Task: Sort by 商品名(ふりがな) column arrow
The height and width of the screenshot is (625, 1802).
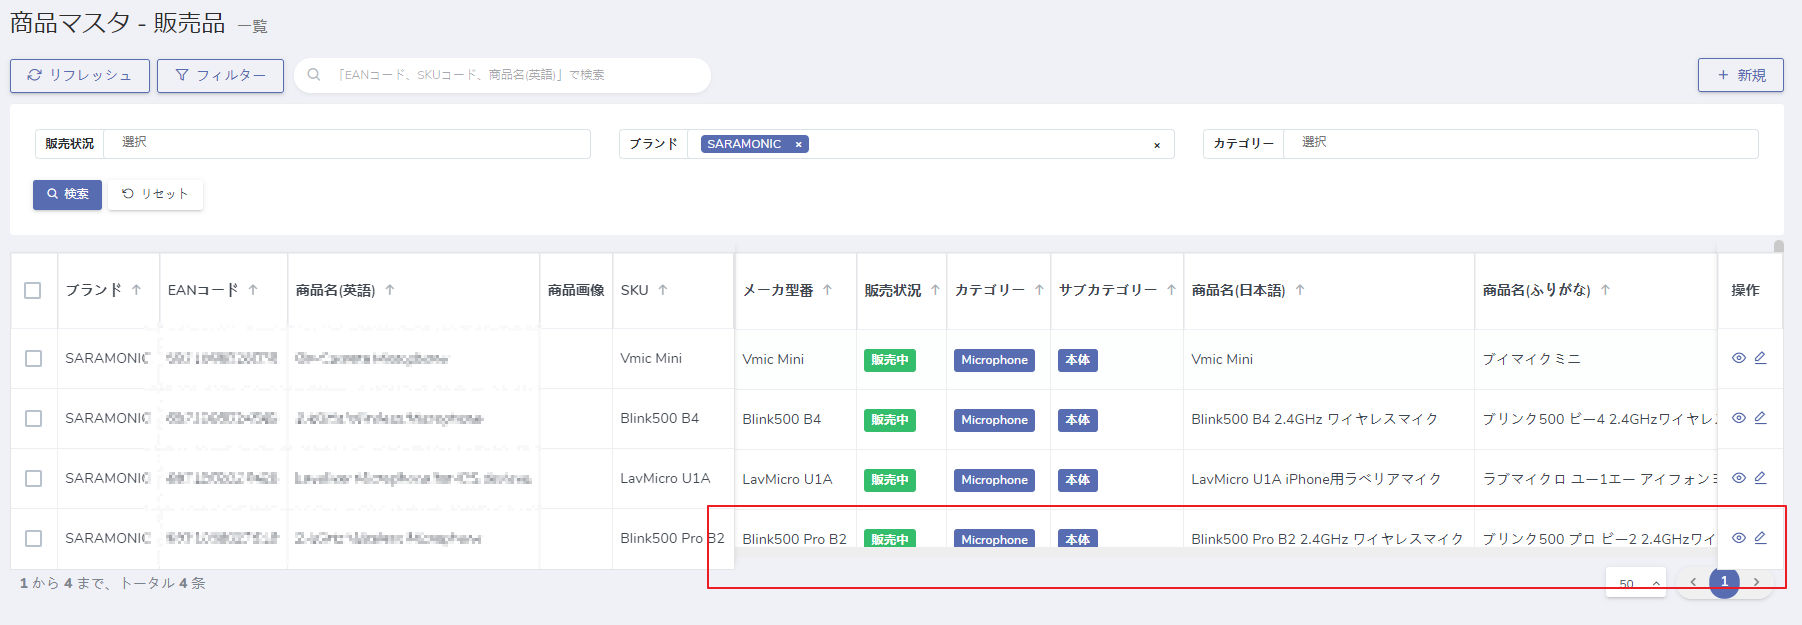Action: point(1605,290)
